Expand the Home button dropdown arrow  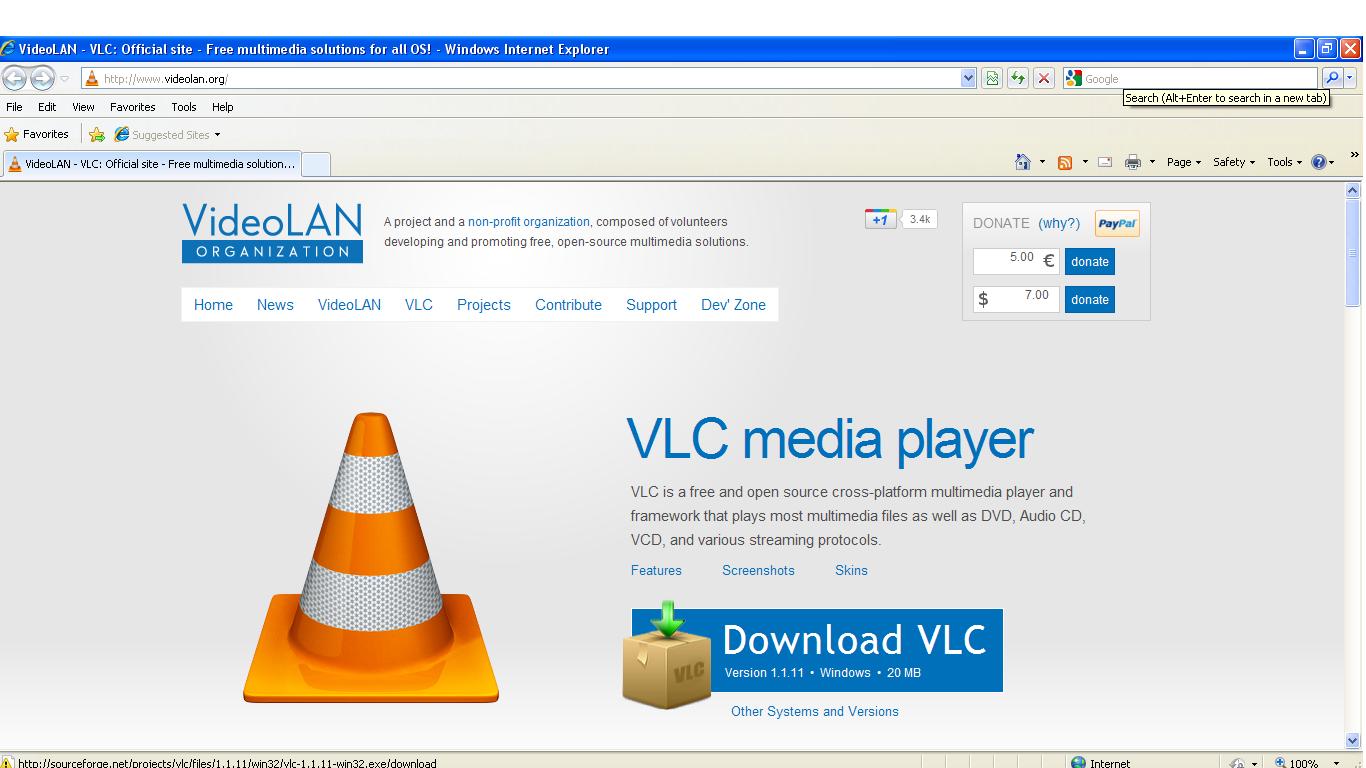(x=1042, y=162)
